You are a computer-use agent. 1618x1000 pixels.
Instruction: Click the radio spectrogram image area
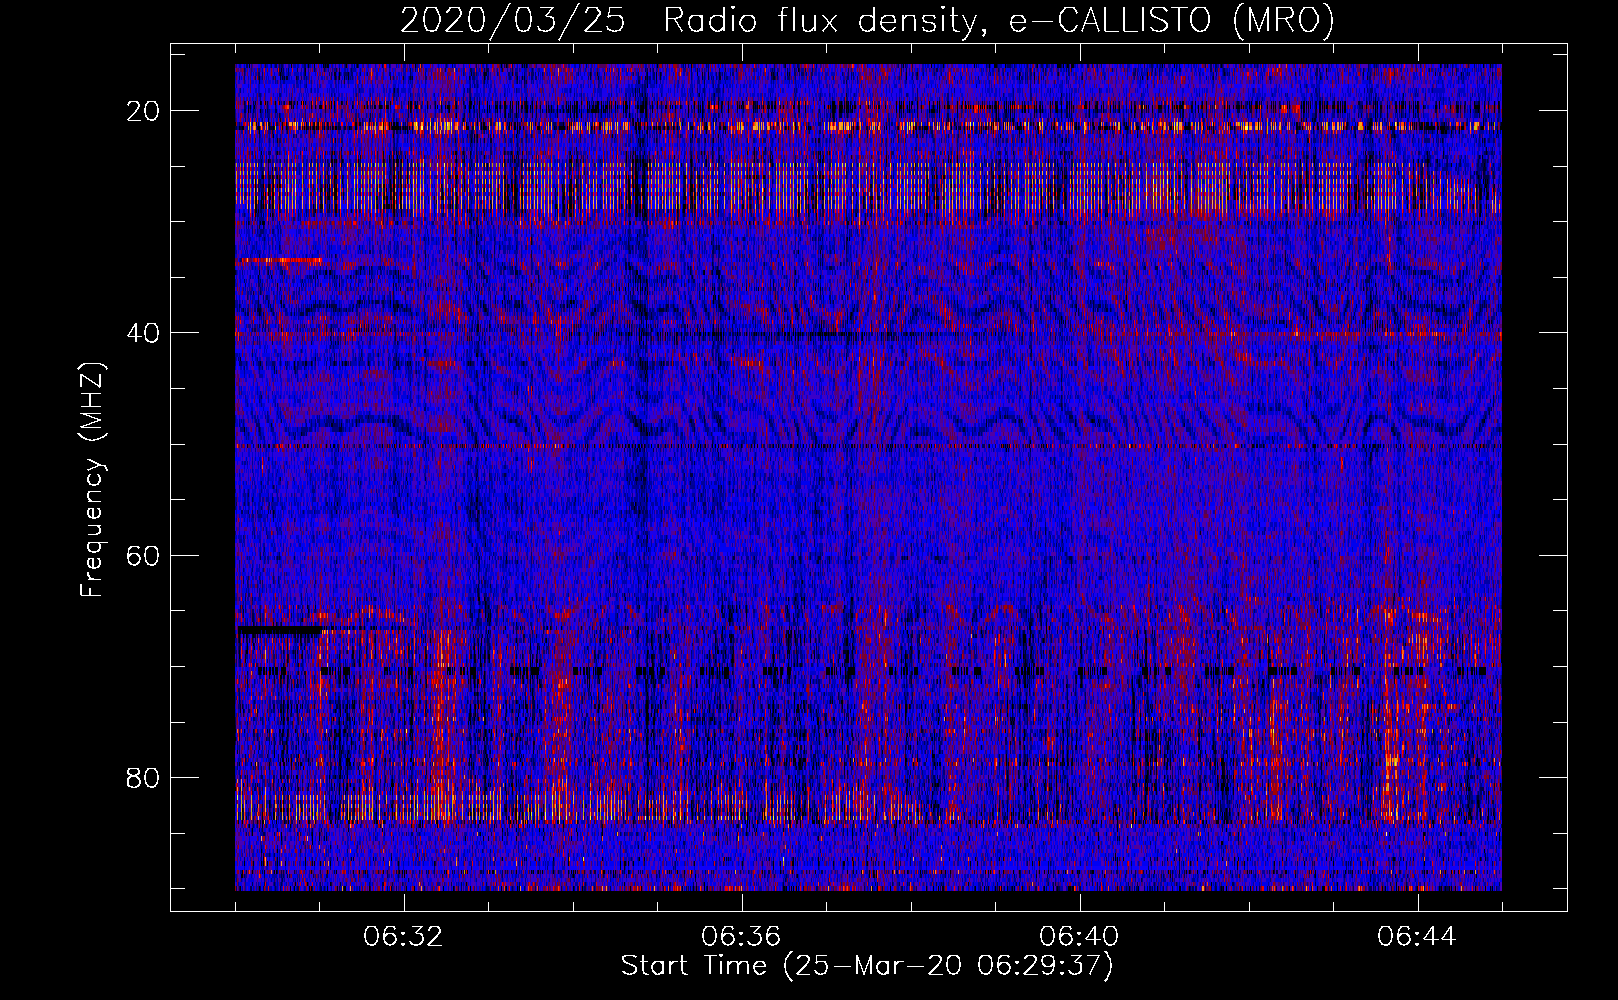[868, 477]
